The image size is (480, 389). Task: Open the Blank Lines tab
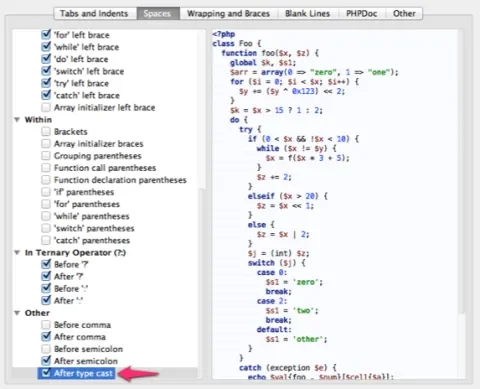click(x=308, y=14)
